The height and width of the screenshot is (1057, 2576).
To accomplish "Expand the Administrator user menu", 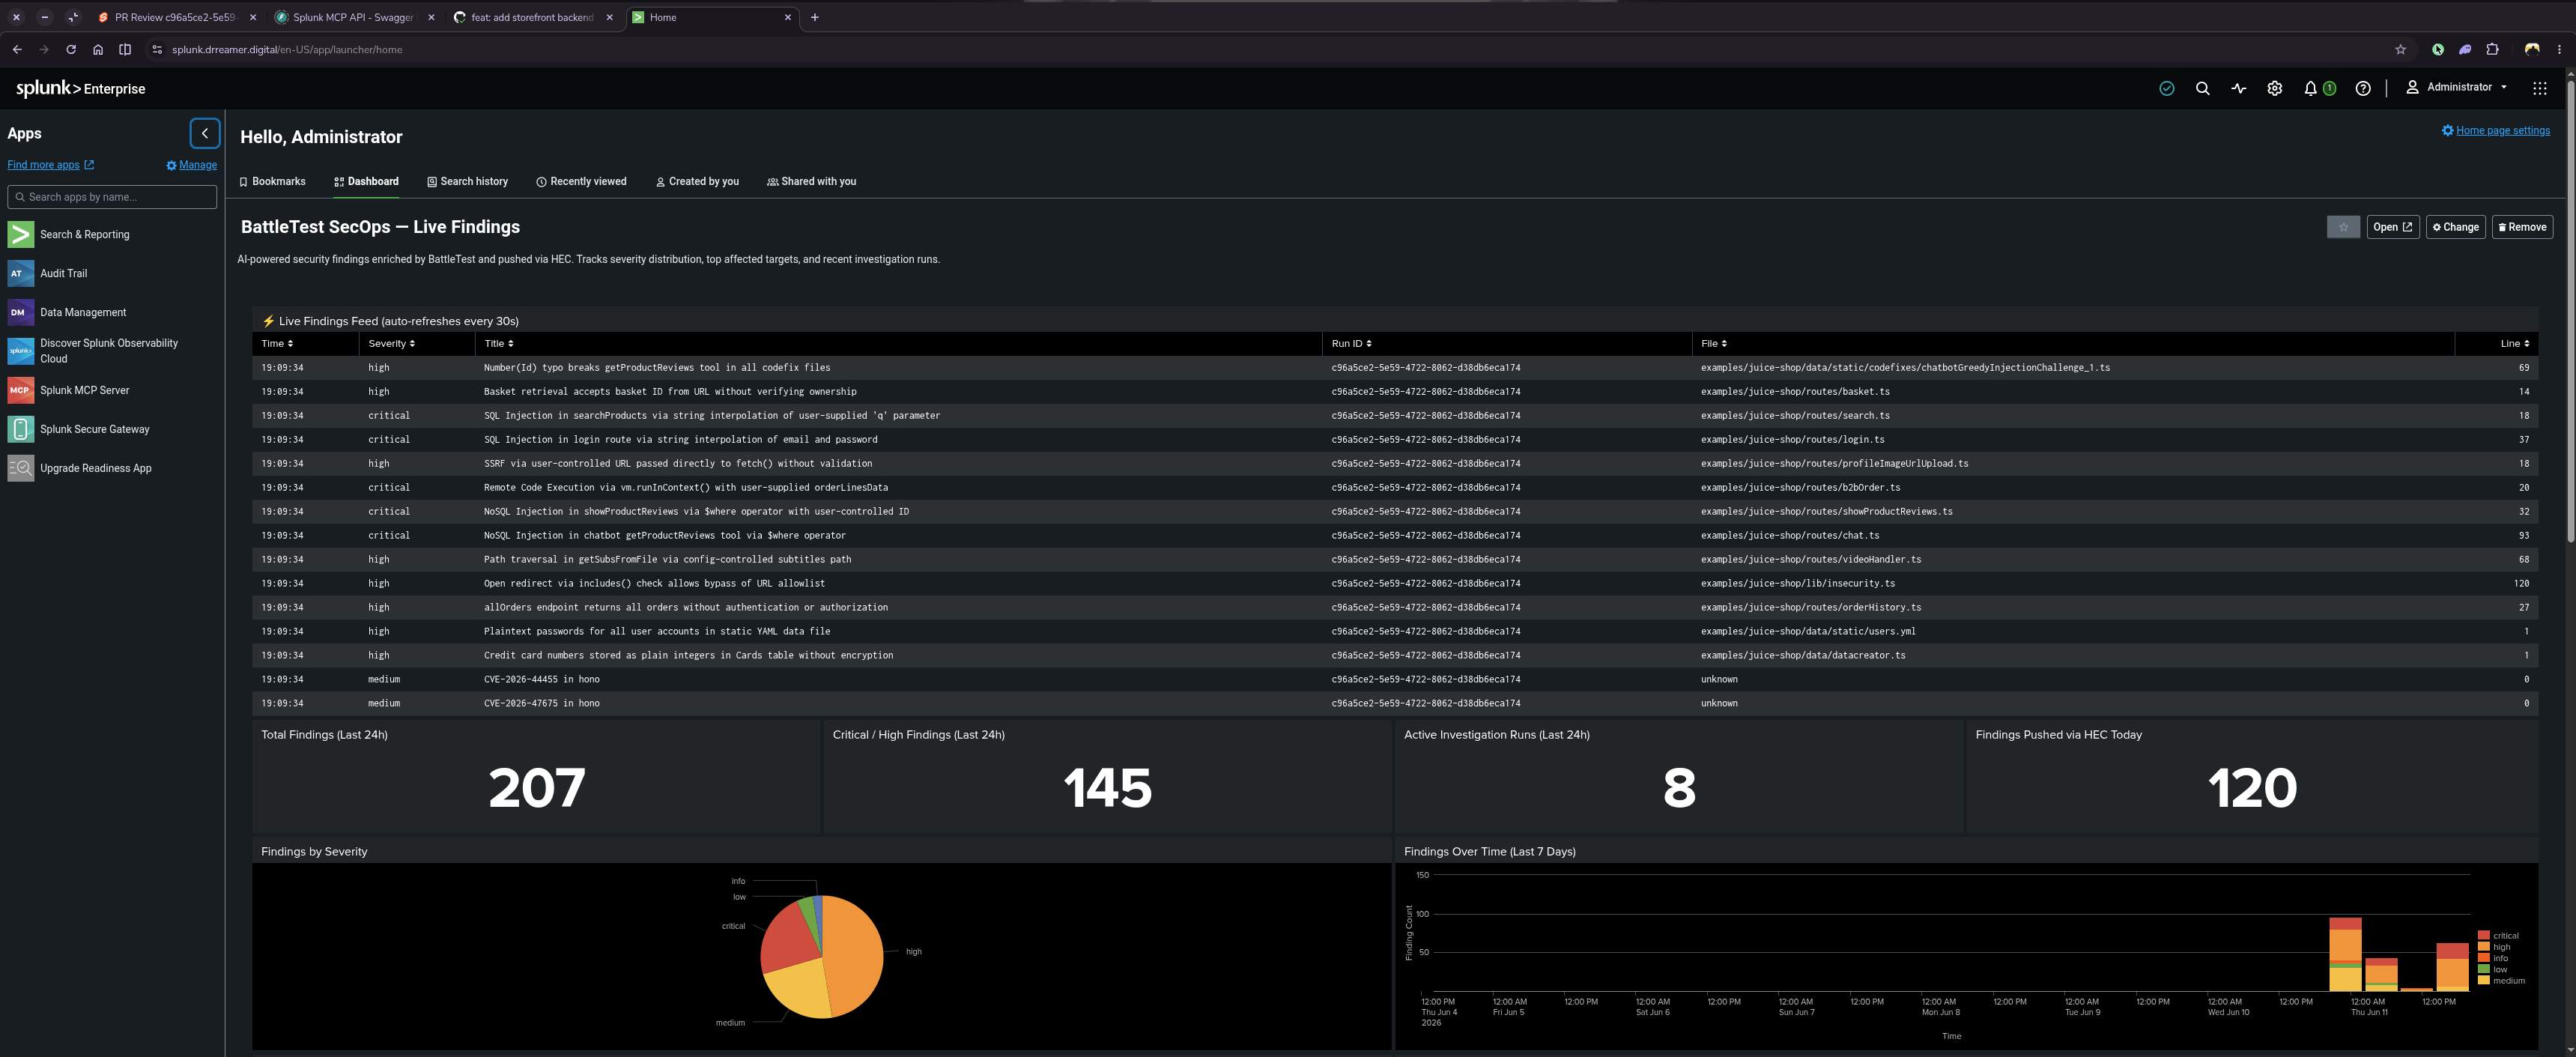I will click(2456, 87).
